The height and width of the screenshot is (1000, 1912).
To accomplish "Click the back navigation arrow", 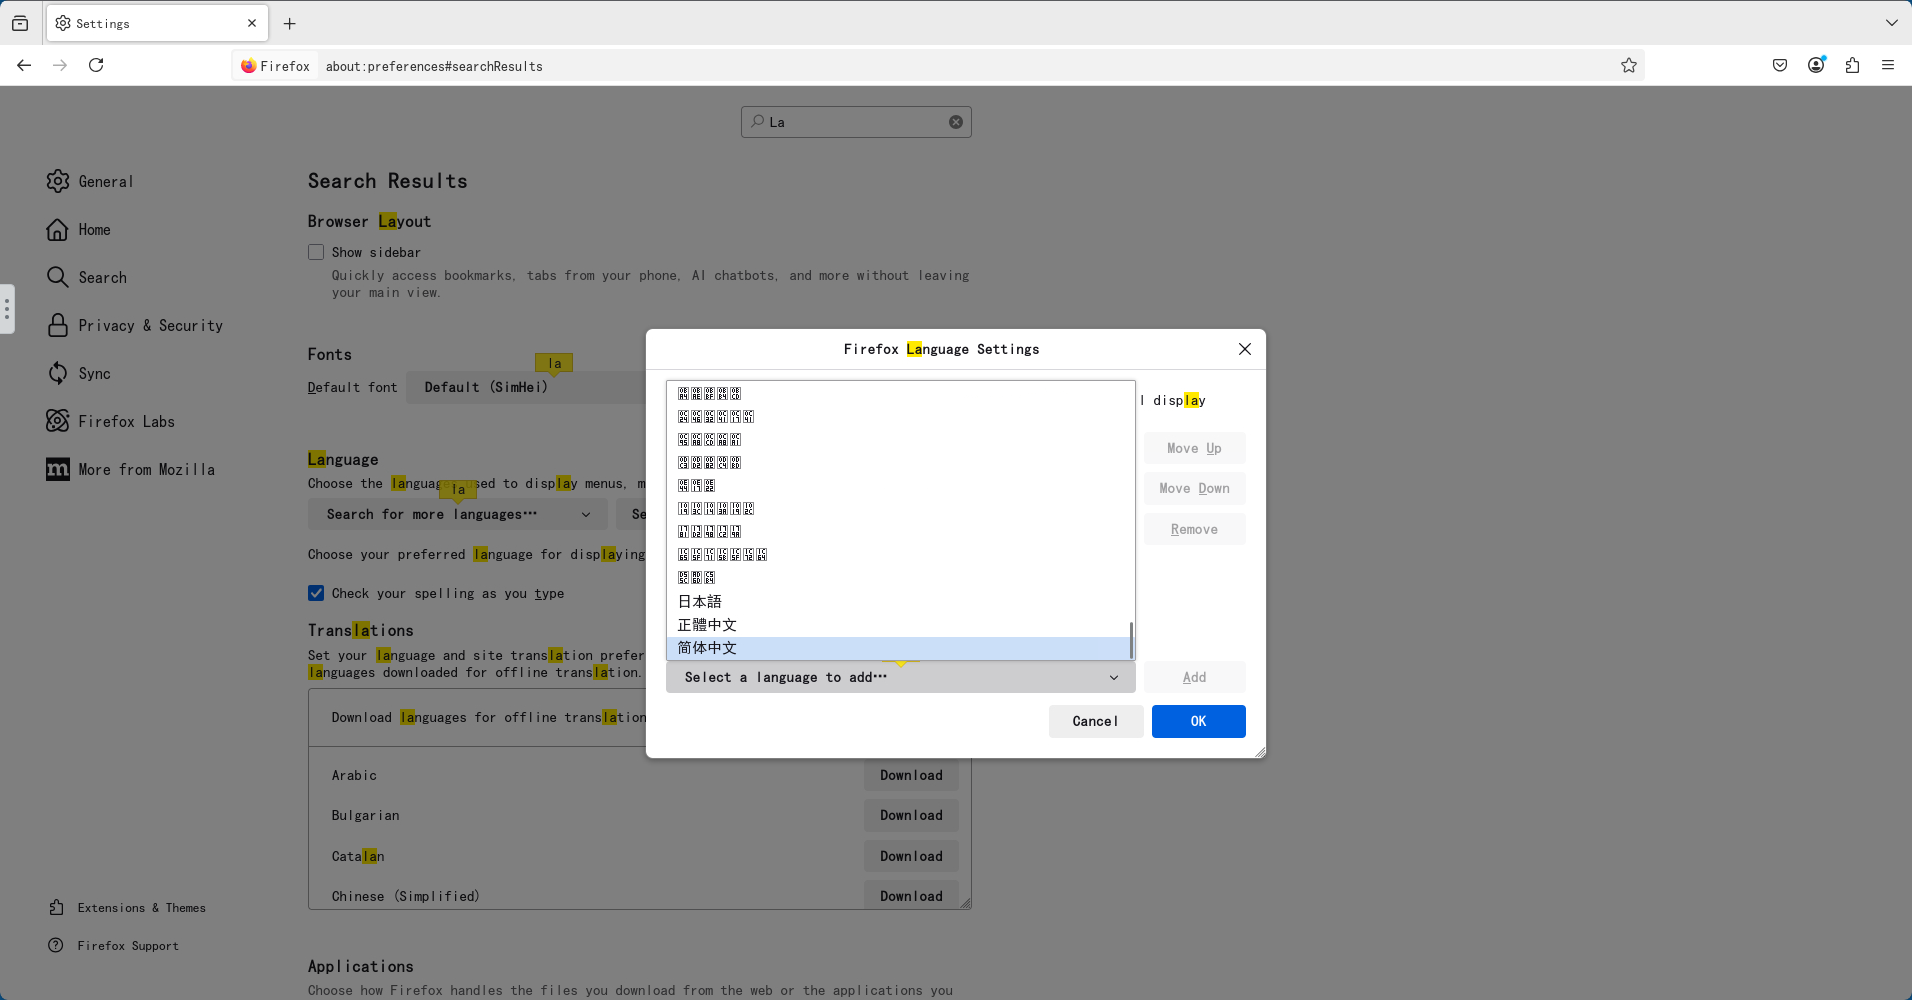I will [24, 65].
